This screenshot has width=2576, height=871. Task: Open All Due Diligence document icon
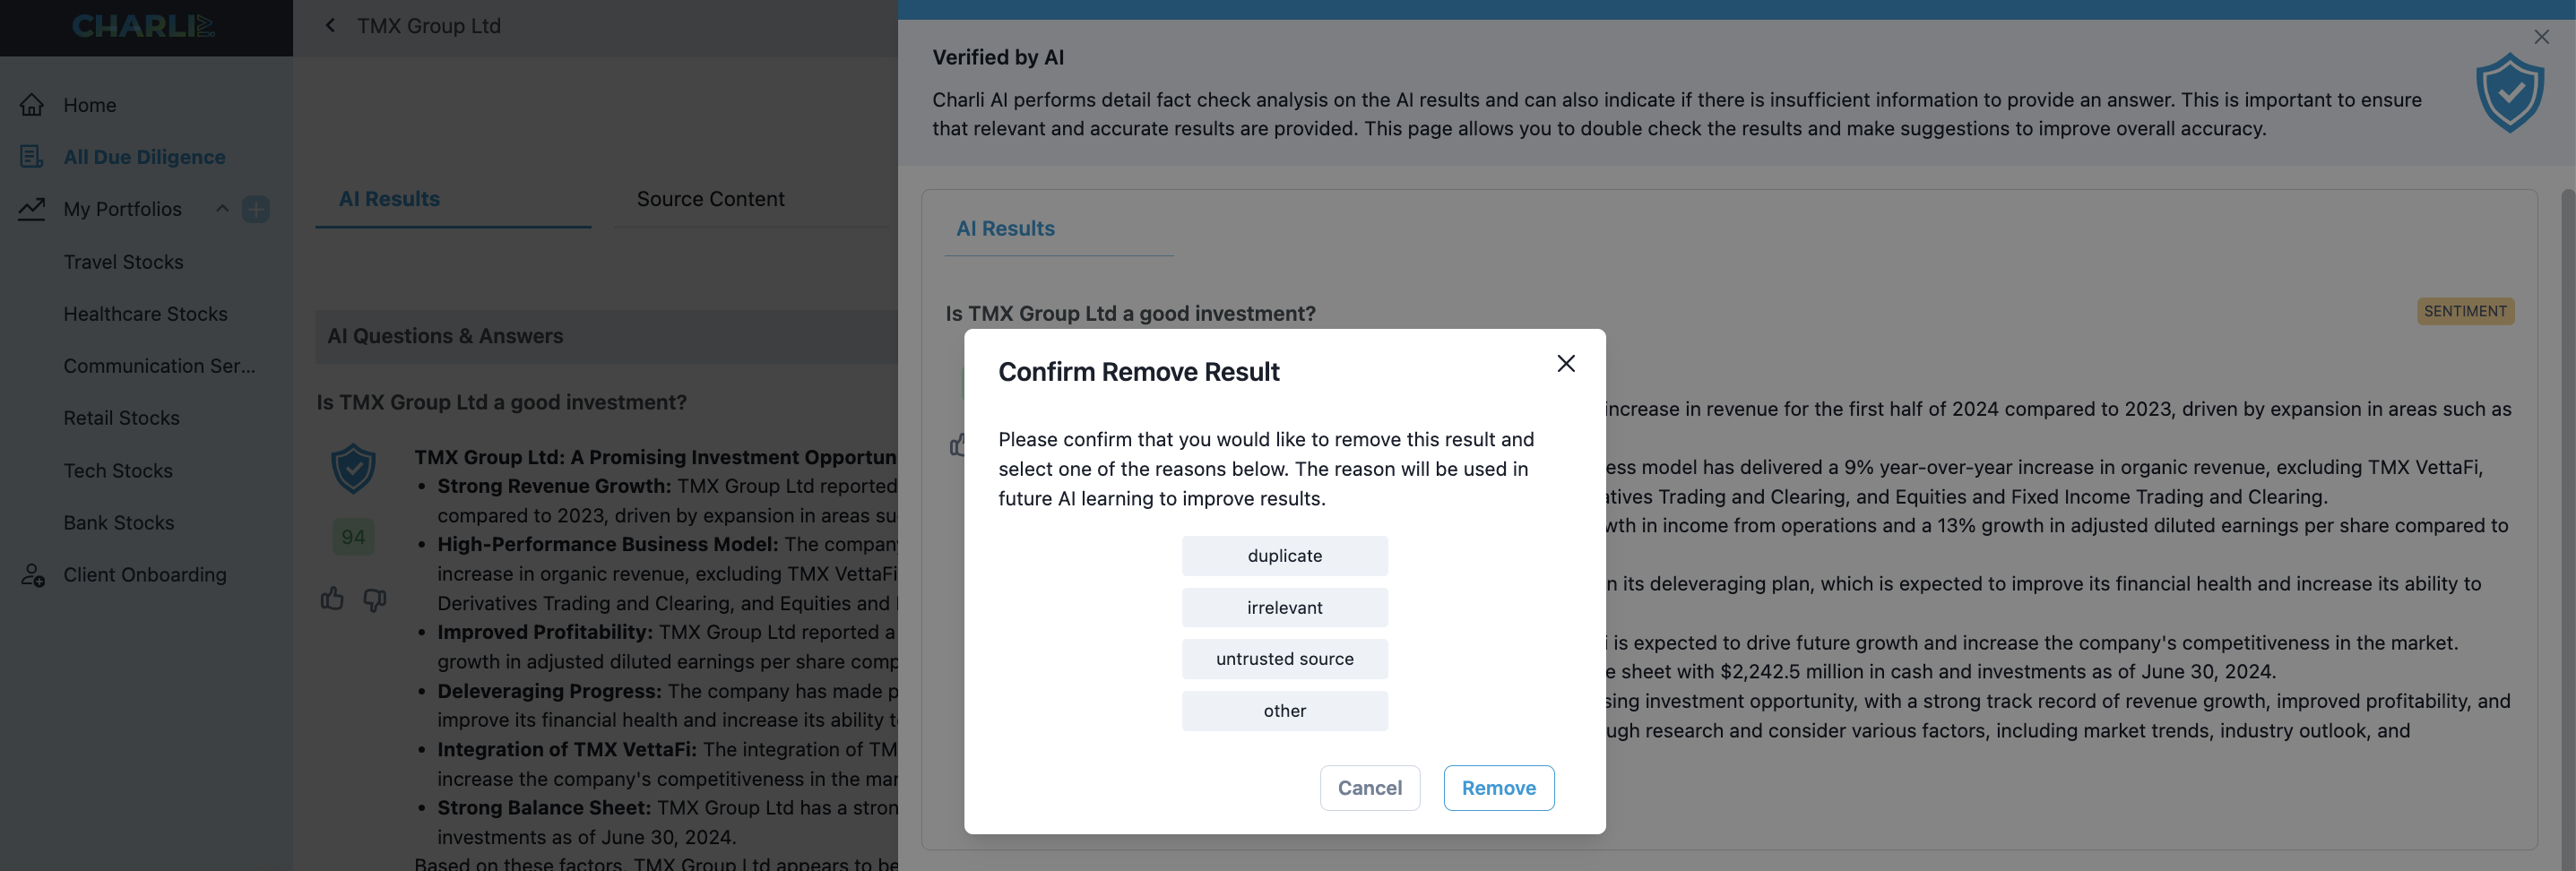(32, 157)
